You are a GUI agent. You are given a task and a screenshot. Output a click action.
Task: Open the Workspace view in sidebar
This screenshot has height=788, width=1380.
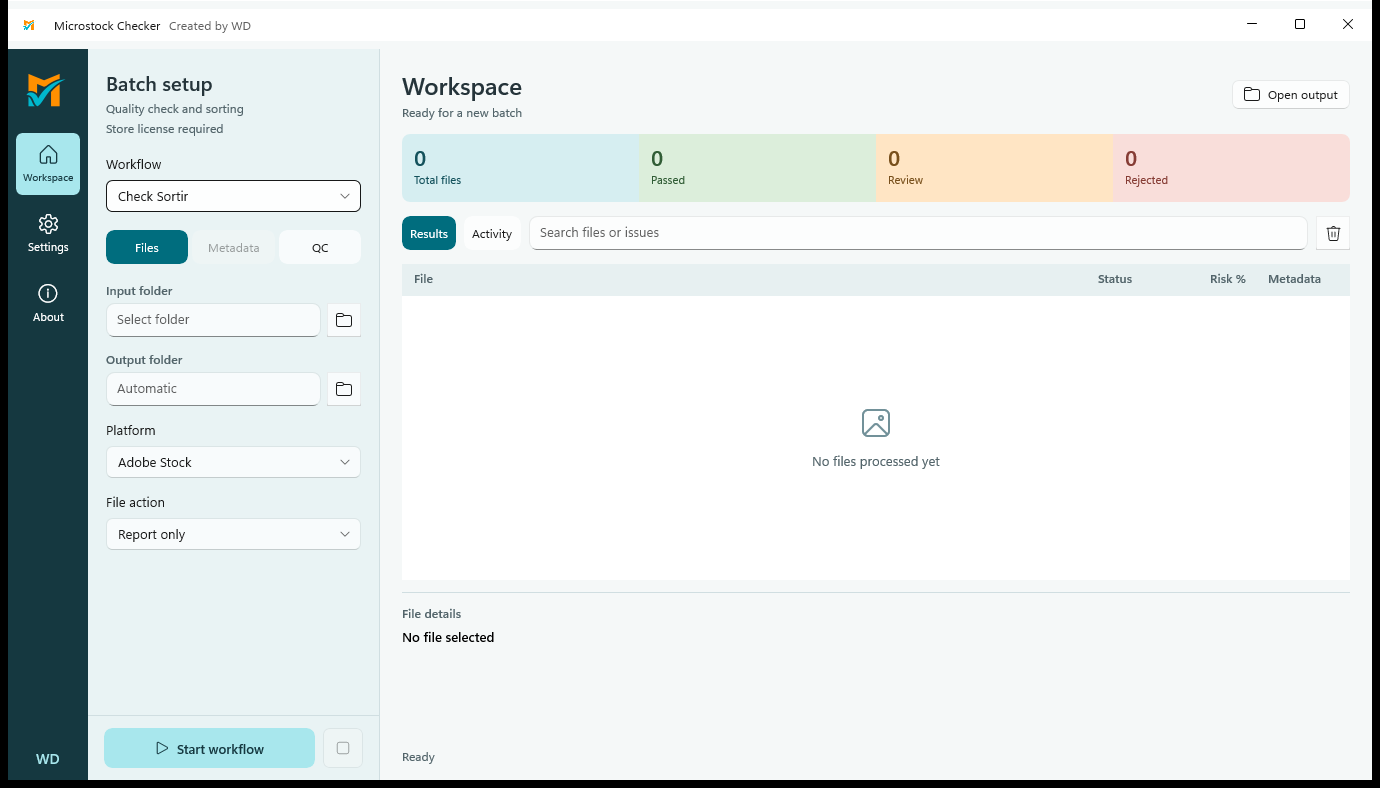pos(48,164)
